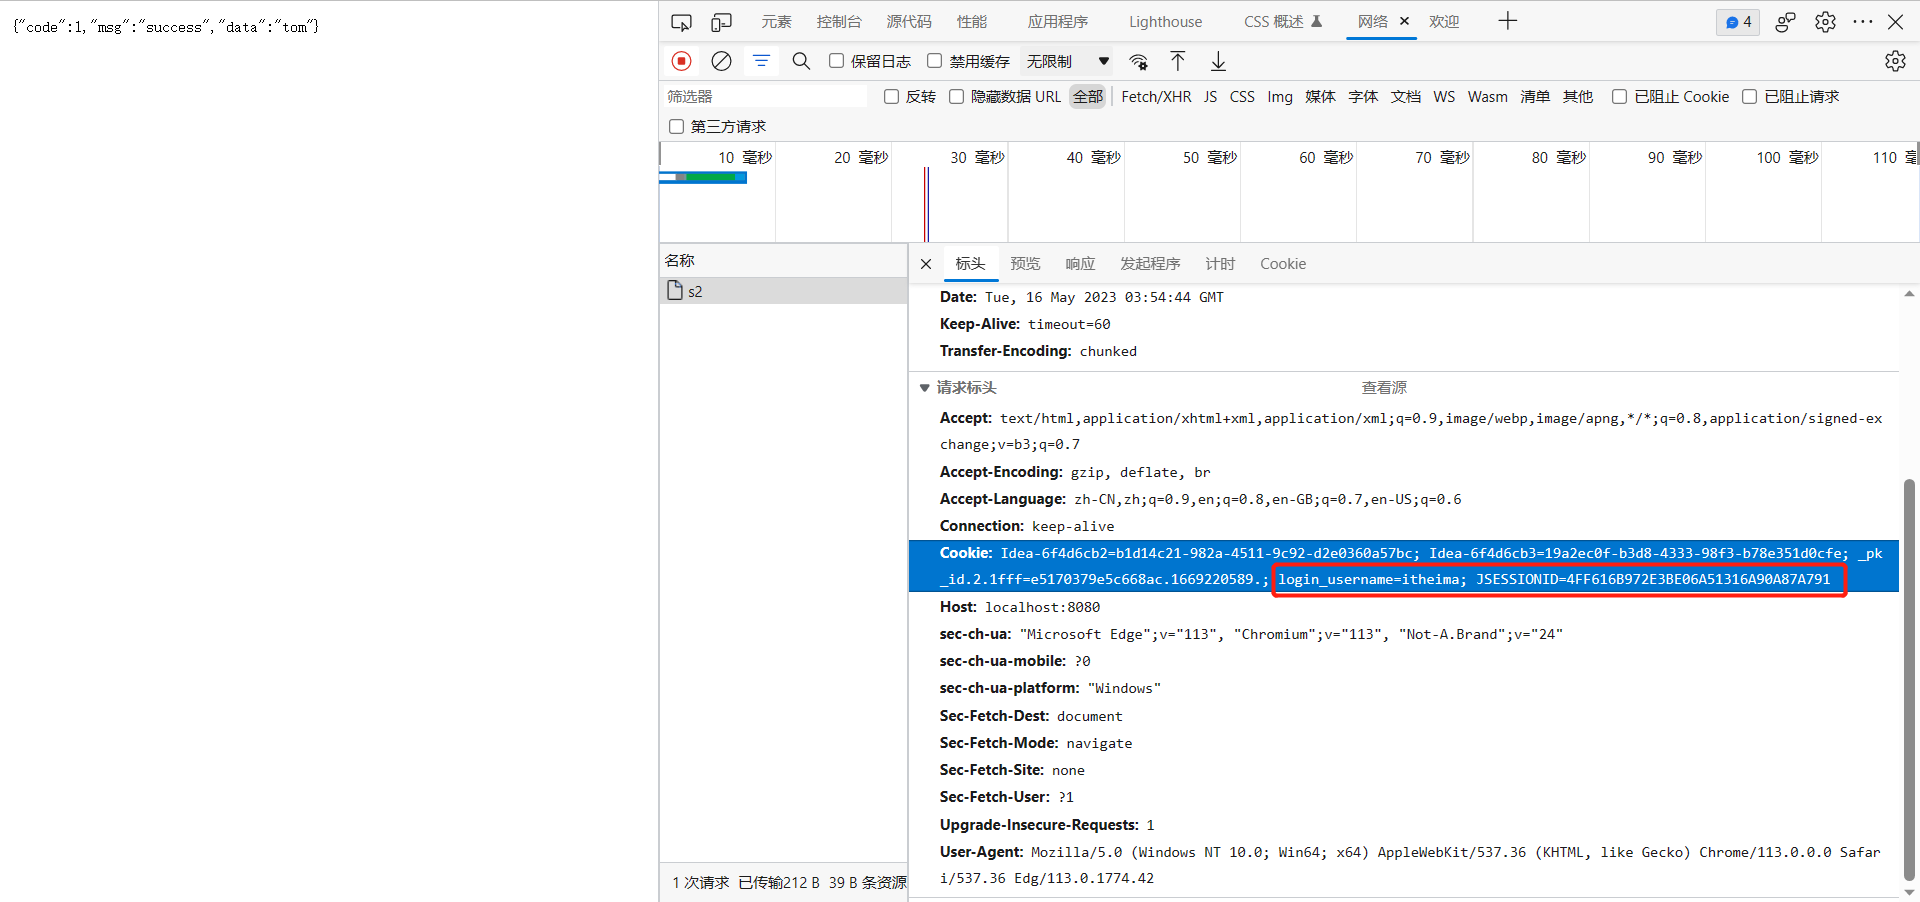
Task: Focus the filter (筛选器) input field
Action: 765,96
